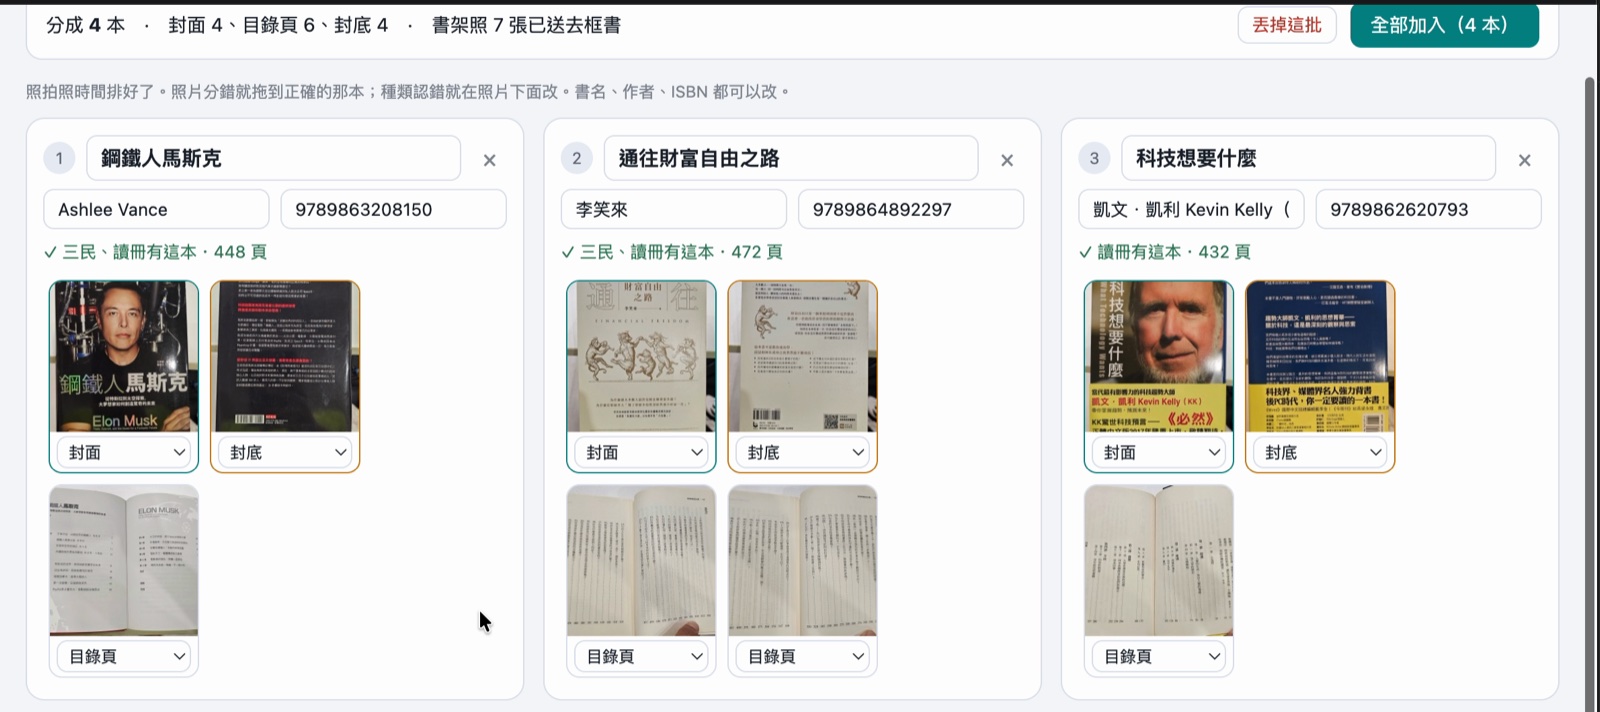Select the blue 科技想要什麼 back cover thumbnail
1600x712 pixels.
tap(1320, 357)
